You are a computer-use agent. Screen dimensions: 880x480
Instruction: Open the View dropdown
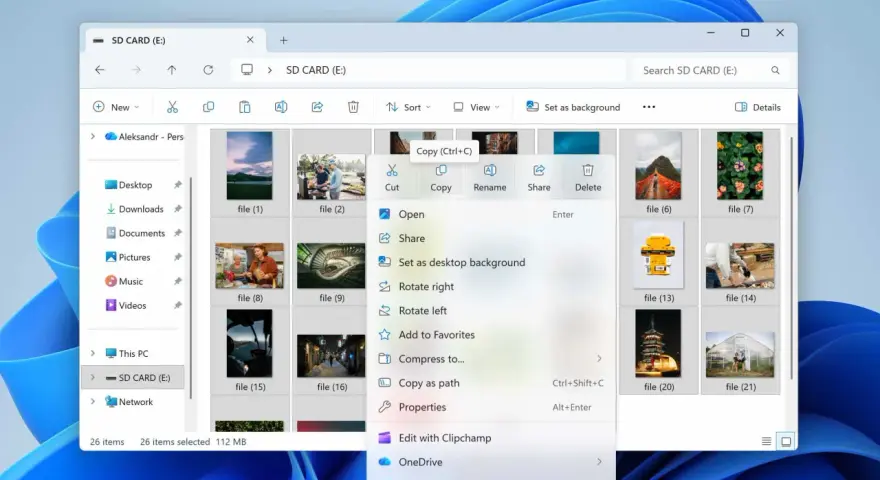pyautogui.click(x=476, y=107)
